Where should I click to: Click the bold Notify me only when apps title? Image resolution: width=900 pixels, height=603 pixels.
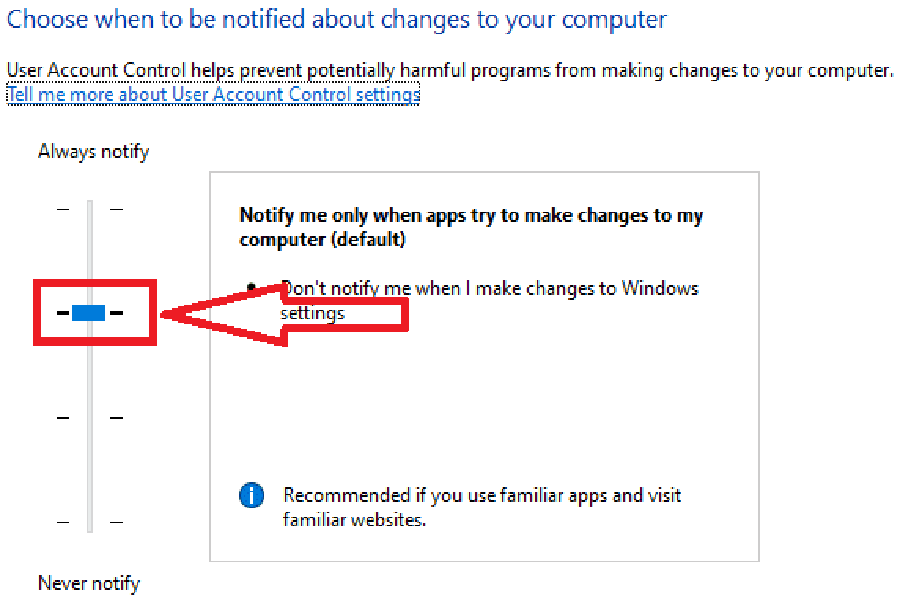[471, 227]
